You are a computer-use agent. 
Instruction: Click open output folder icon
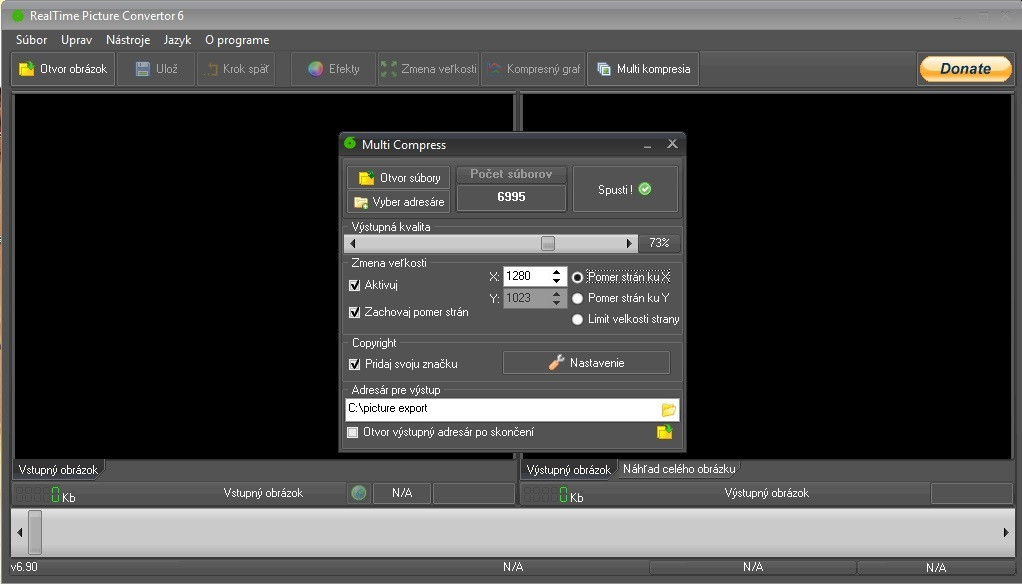coord(665,432)
